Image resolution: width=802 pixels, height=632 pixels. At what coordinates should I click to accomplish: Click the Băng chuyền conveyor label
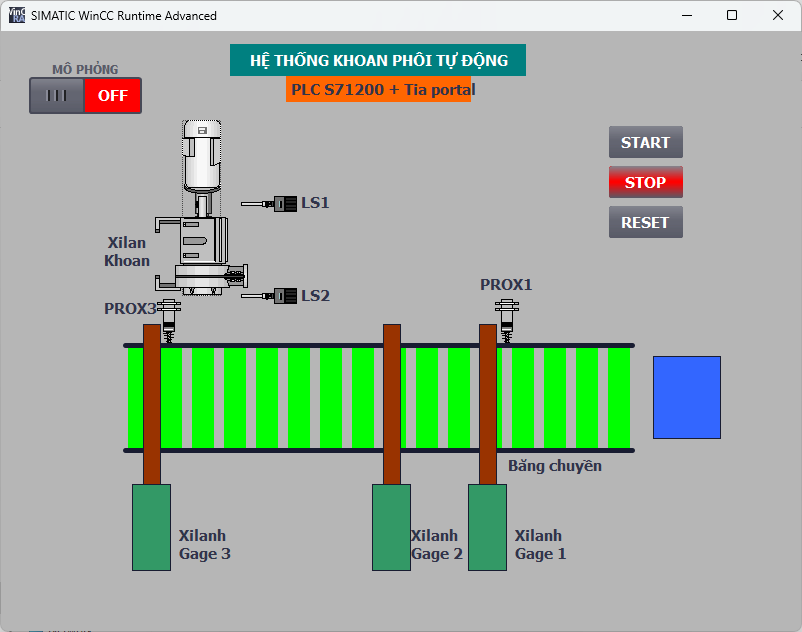click(x=555, y=466)
